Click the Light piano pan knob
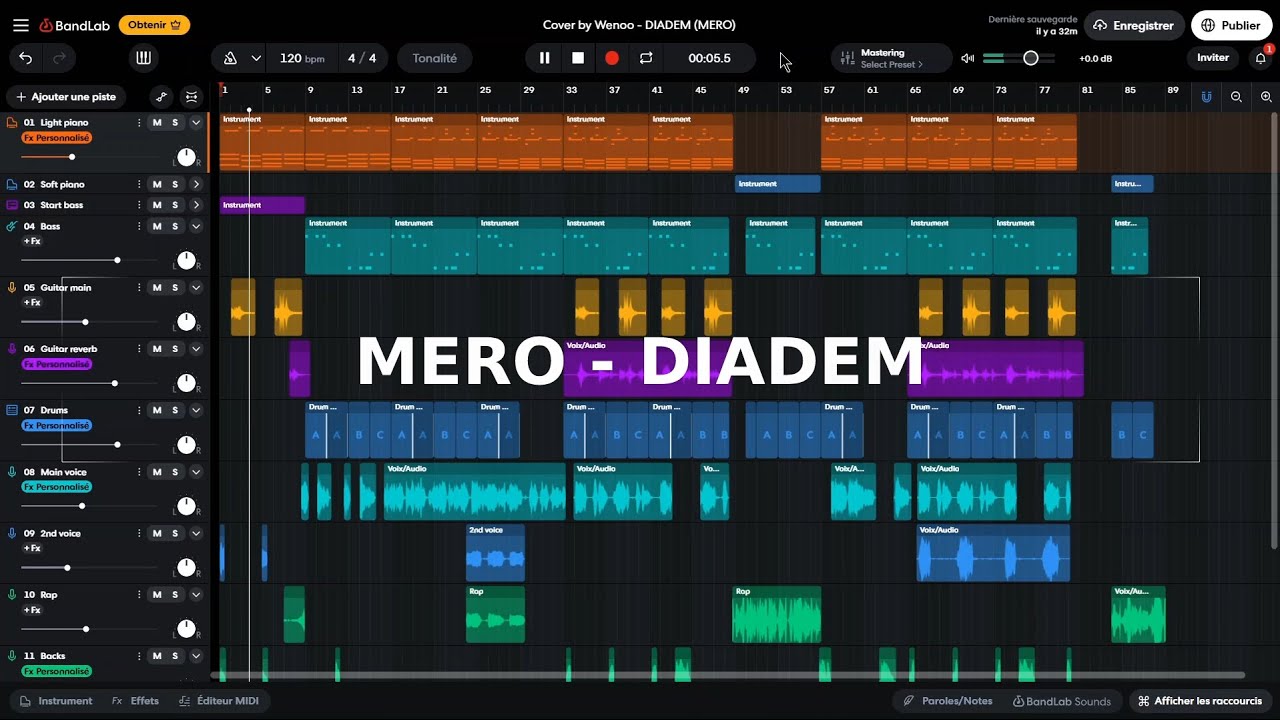The image size is (1280, 720). tap(186, 157)
